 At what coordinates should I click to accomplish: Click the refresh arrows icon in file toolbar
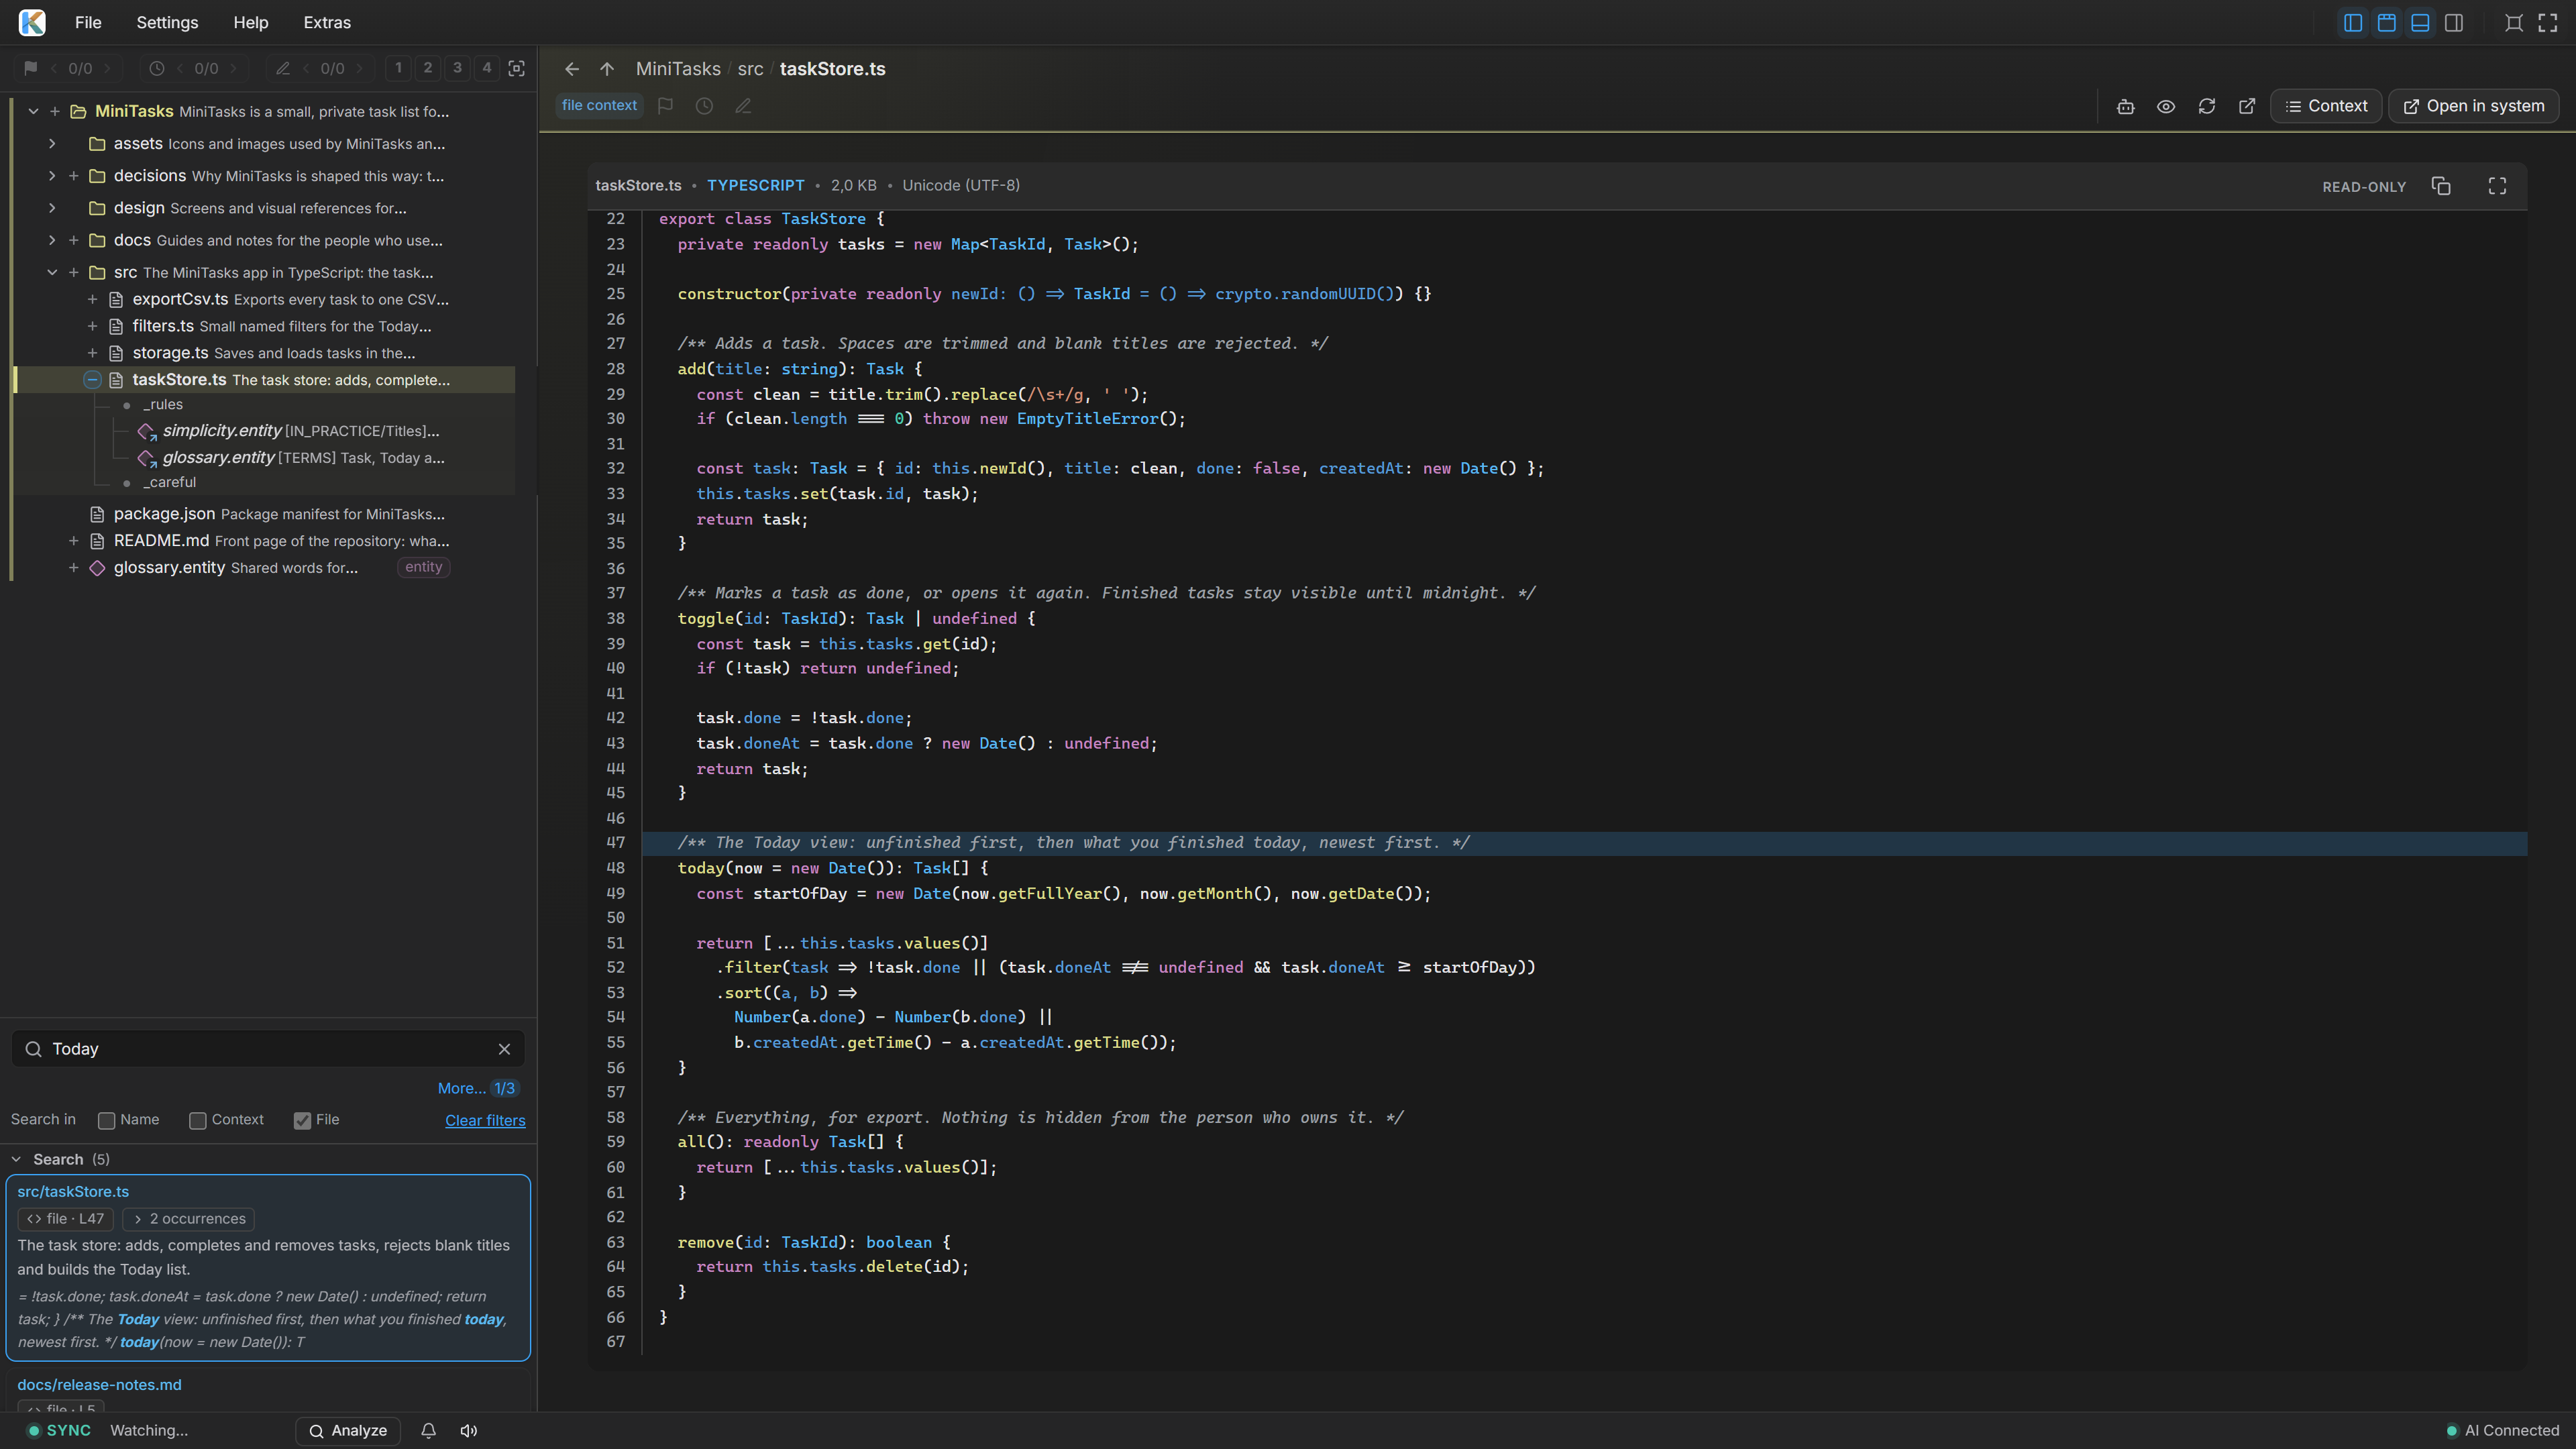coord(2206,106)
